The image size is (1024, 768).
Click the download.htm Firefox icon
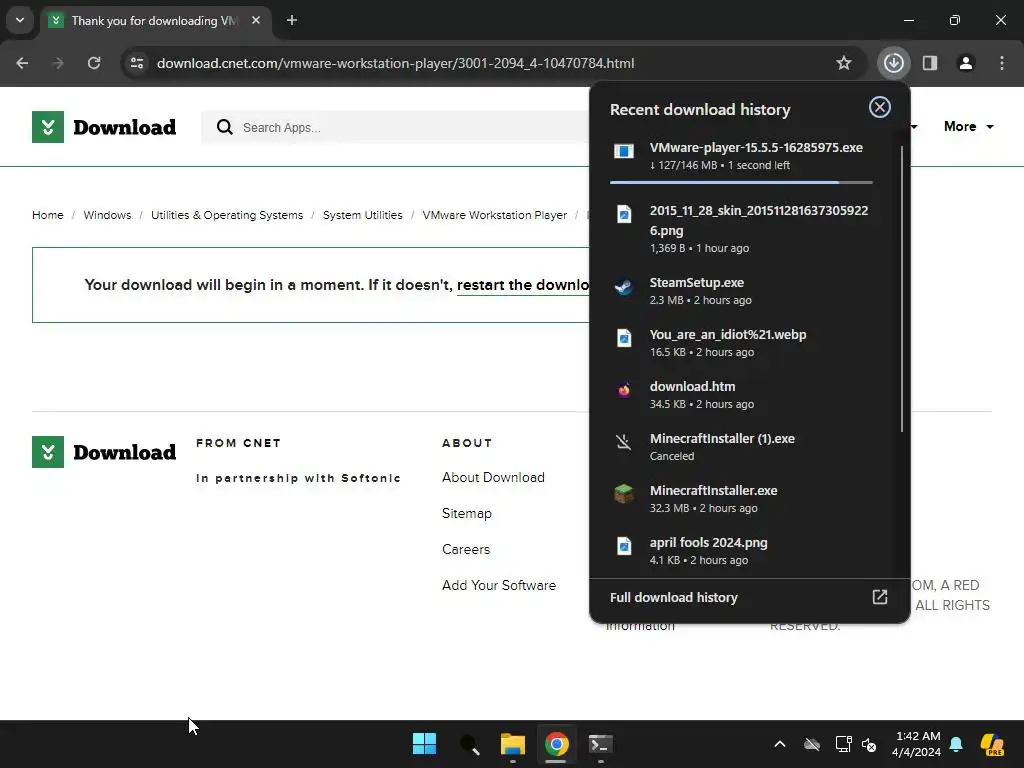point(624,390)
